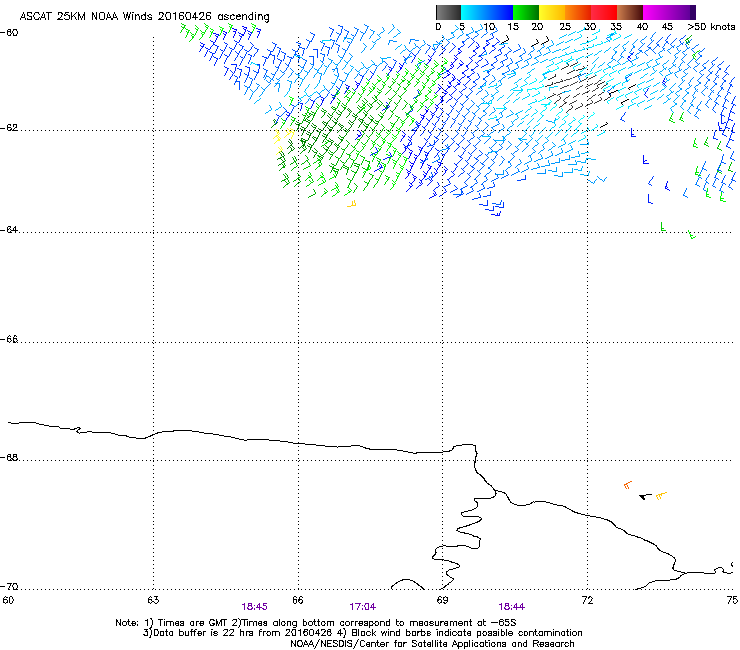Image resolution: width=740 pixels, height=650 pixels.
Task: Click the orange wind barb near 68S
Action: coord(627,485)
